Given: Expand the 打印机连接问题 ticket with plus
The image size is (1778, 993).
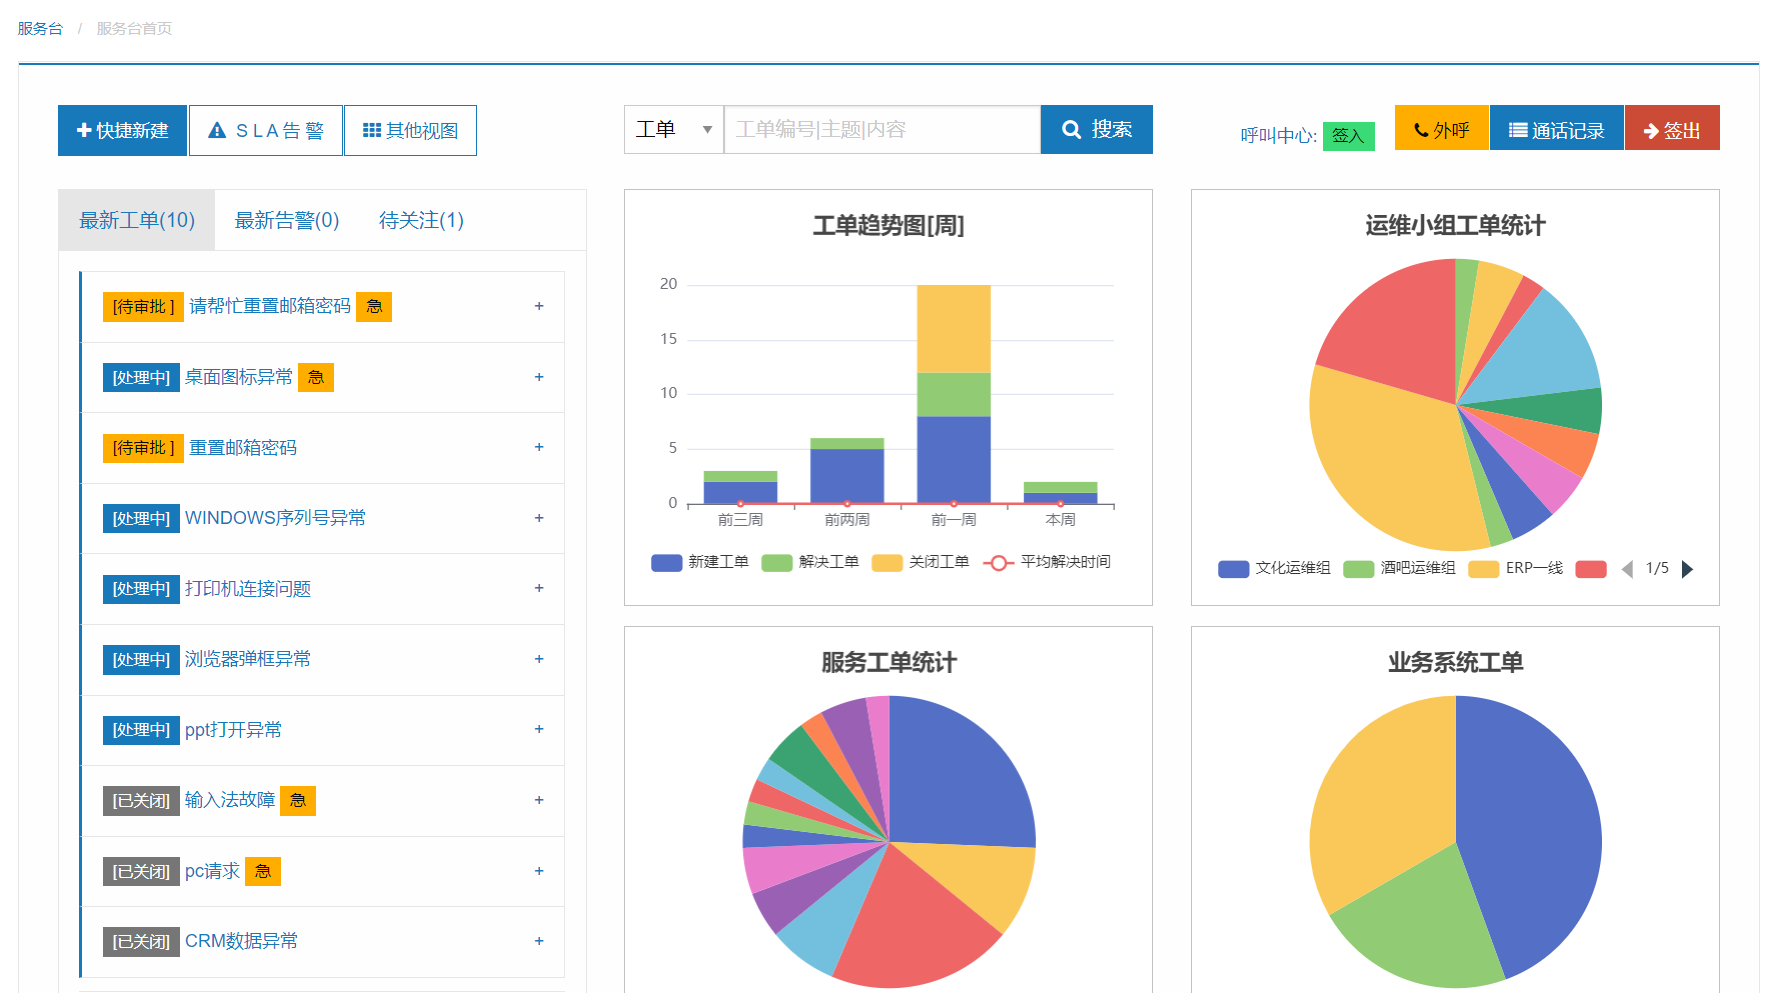Looking at the screenshot, I should 539,589.
